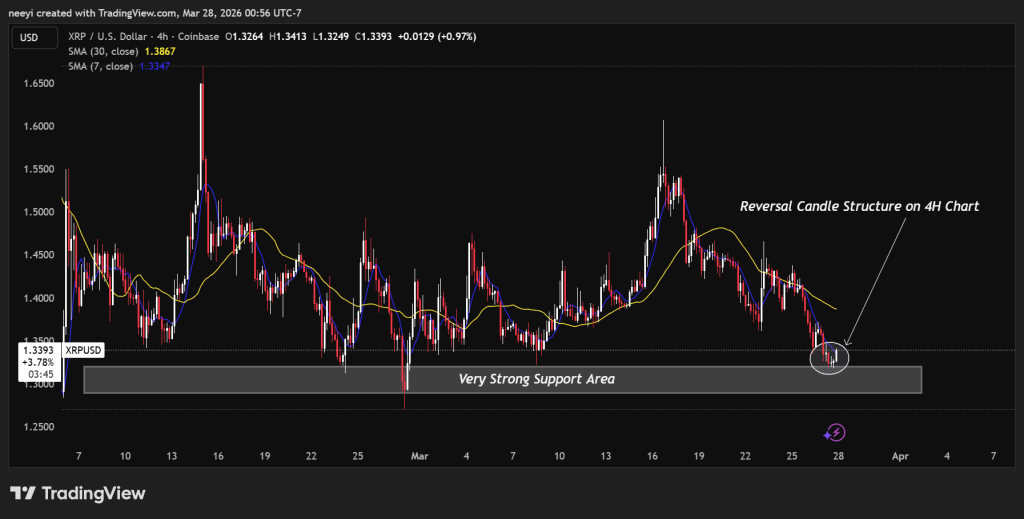Select the Very Strong Support Area rectangle
This screenshot has width=1024, height=519.
501,380
